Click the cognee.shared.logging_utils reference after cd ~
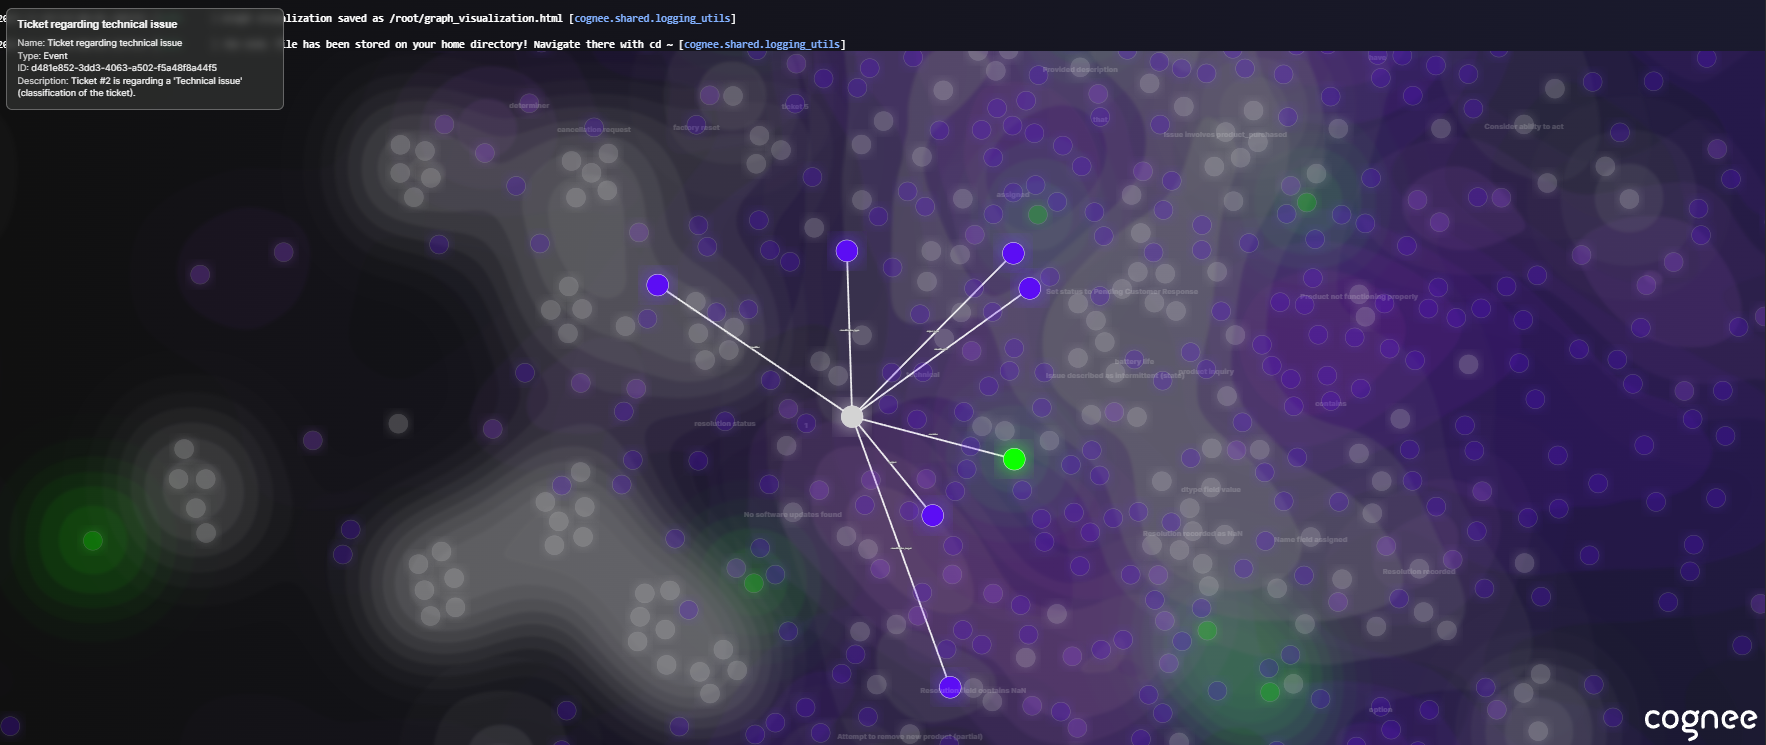This screenshot has height=745, width=1766. [x=762, y=44]
